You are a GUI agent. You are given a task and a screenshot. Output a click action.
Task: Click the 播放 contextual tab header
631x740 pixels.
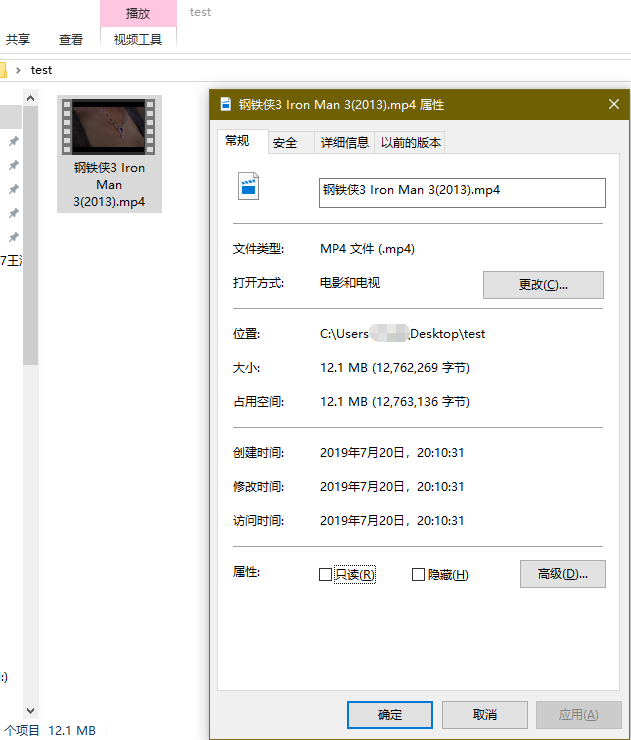click(x=138, y=13)
